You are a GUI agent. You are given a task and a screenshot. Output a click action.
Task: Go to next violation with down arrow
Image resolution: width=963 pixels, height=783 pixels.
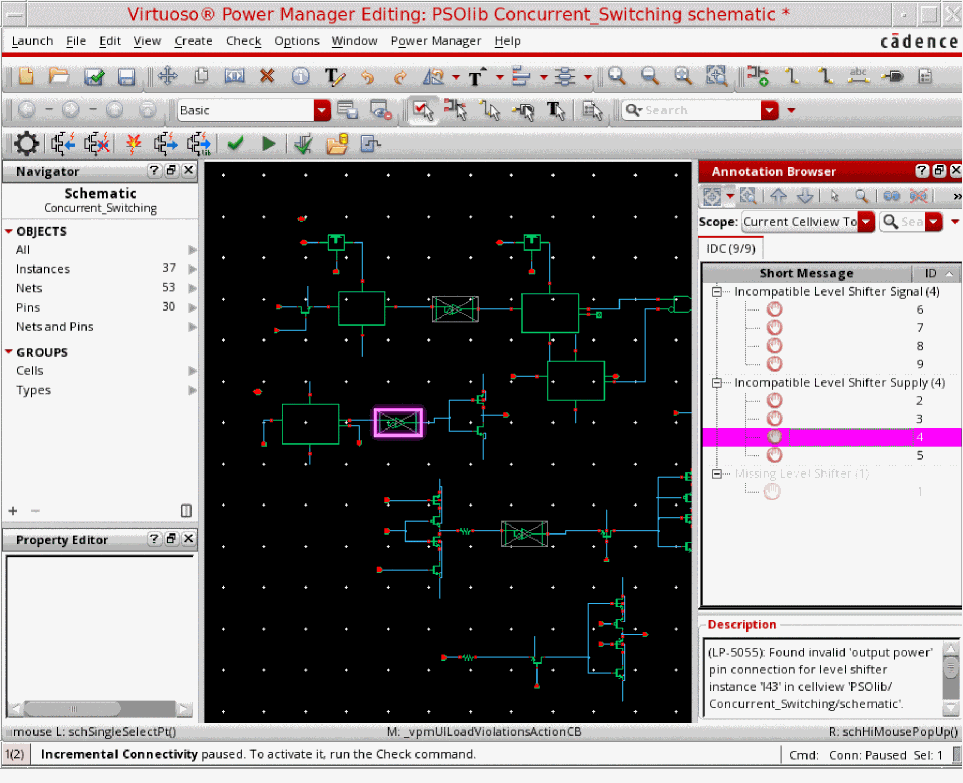click(x=803, y=196)
